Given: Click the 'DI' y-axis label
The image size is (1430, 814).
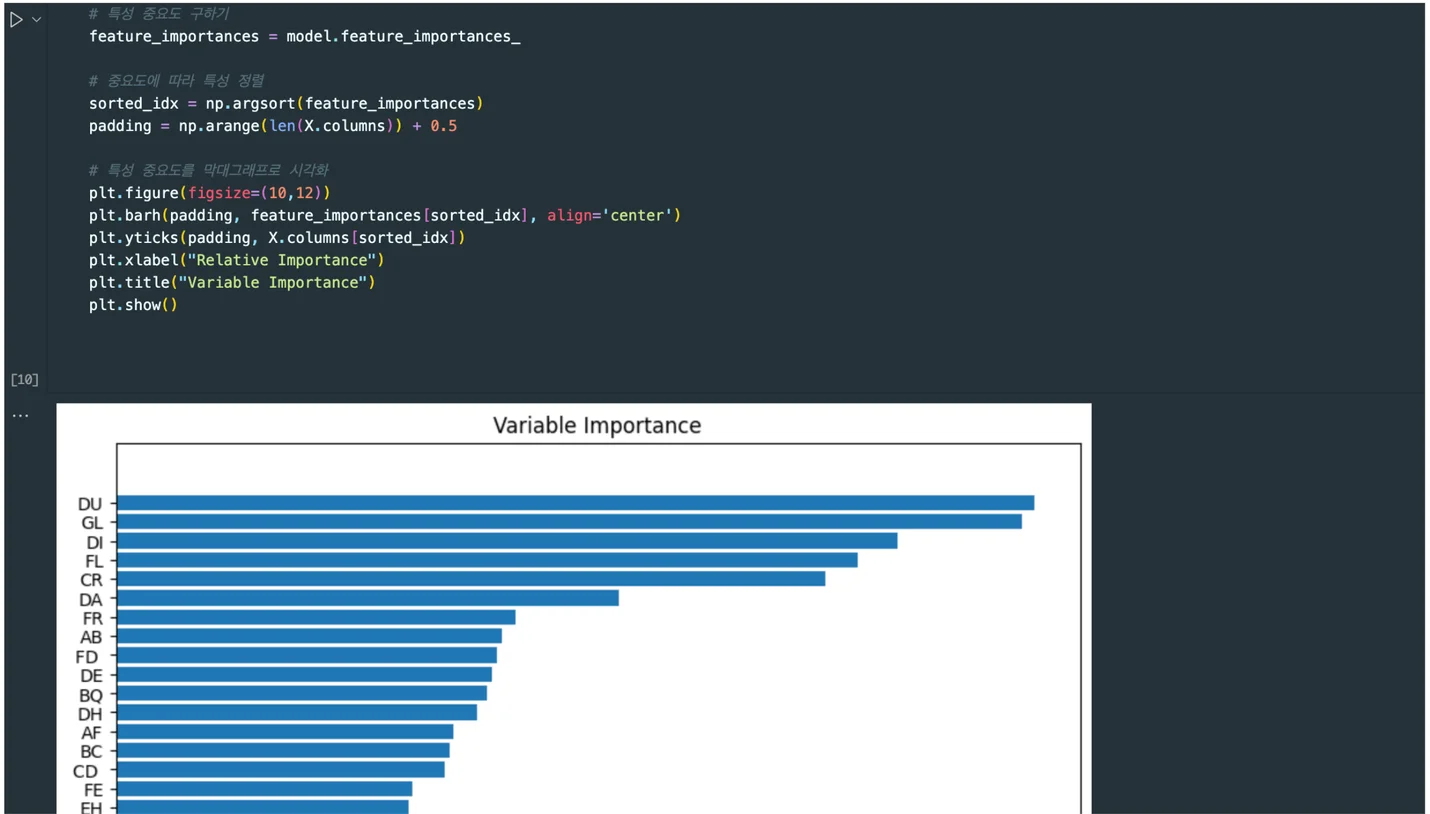Looking at the screenshot, I should [x=95, y=542].
